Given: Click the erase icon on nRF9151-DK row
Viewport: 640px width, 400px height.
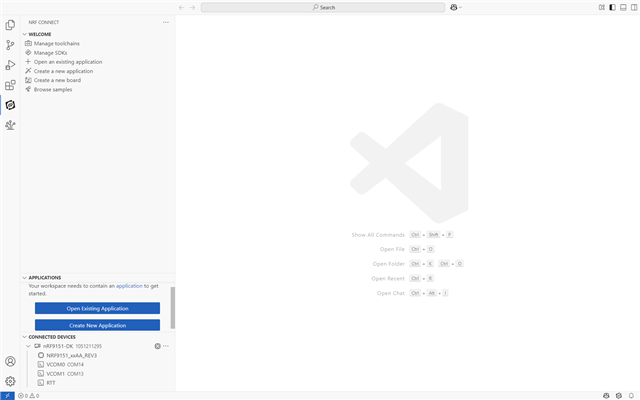Looking at the screenshot, I should (x=158, y=346).
